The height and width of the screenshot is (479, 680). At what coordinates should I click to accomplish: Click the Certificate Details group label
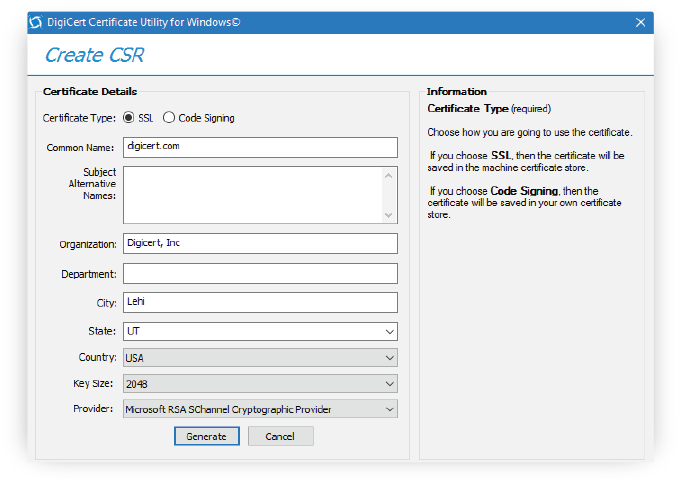[90, 91]
